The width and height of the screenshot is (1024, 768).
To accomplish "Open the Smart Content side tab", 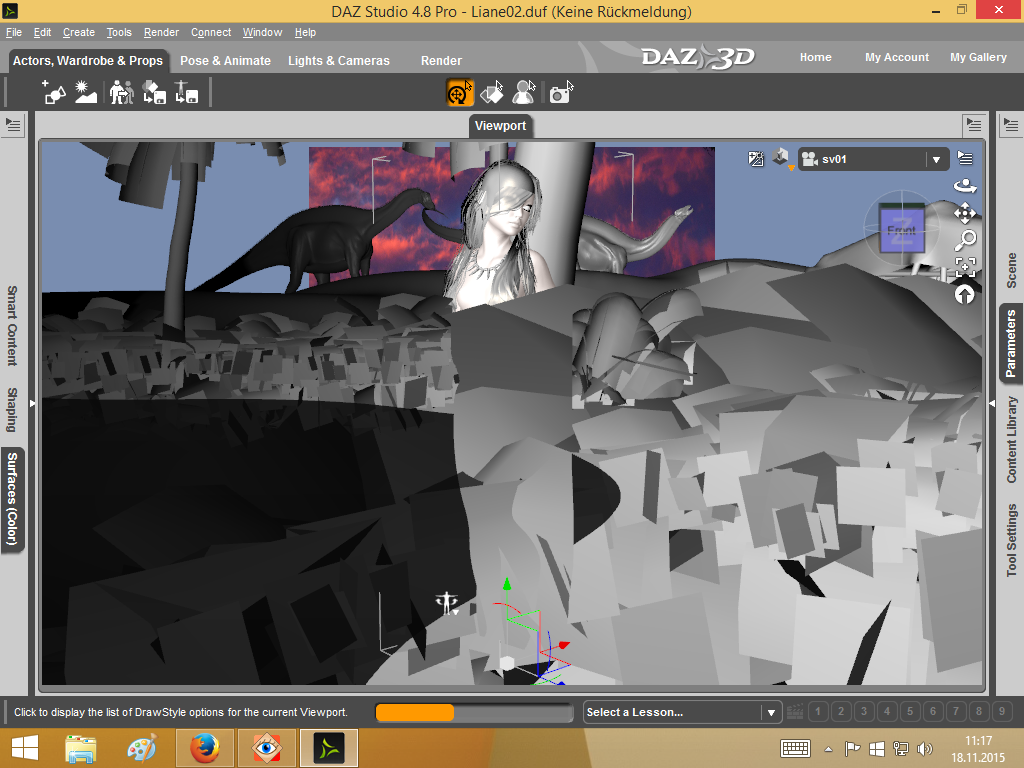I will coord(12,325).
